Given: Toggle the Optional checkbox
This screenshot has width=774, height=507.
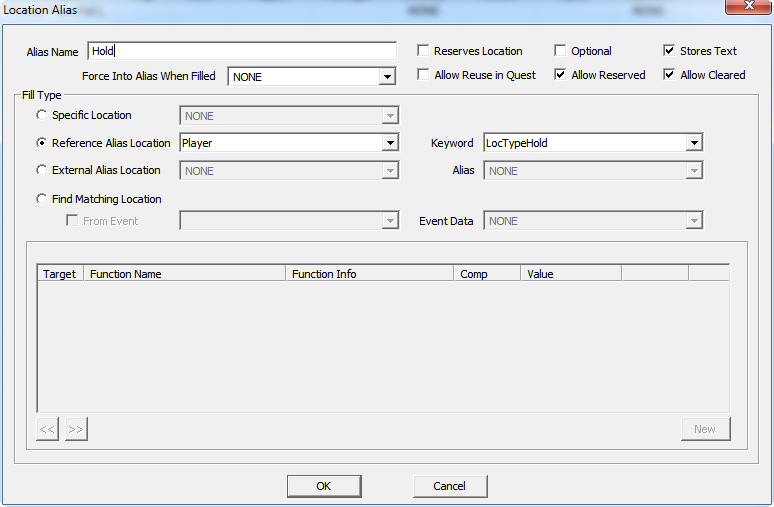Looking at the screenshot, I should [561, 51].
